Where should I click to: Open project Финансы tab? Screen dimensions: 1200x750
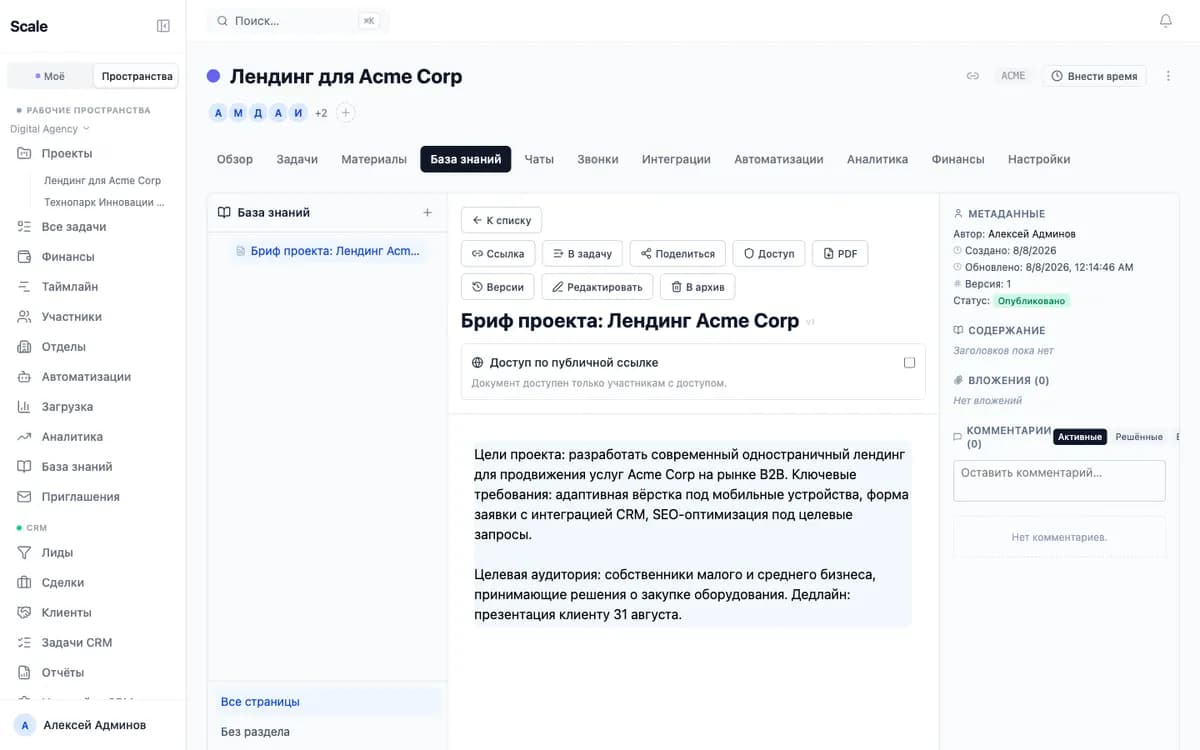pos(958,159)
